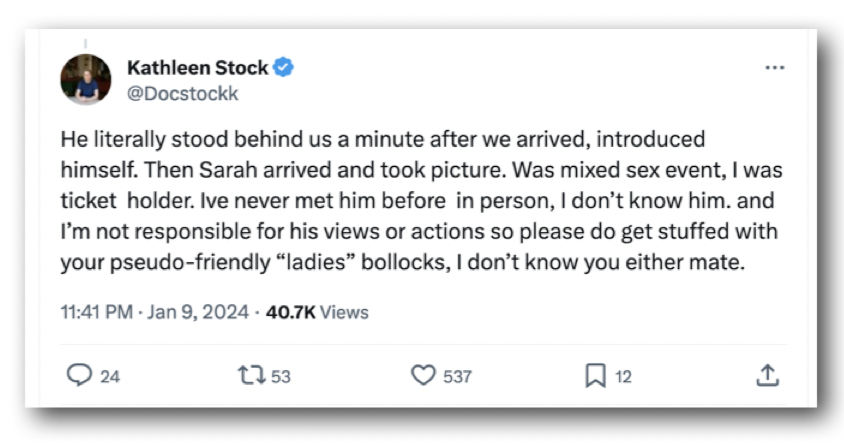844x448 pixels.
Task: Click the 24 replies count
Action: point(110,376)
